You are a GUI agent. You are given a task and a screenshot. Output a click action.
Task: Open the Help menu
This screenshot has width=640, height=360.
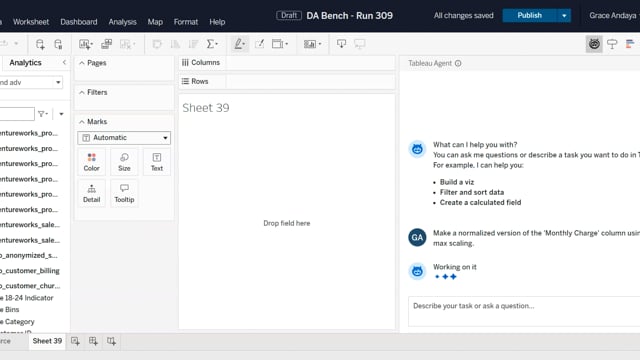coord(217,22)
